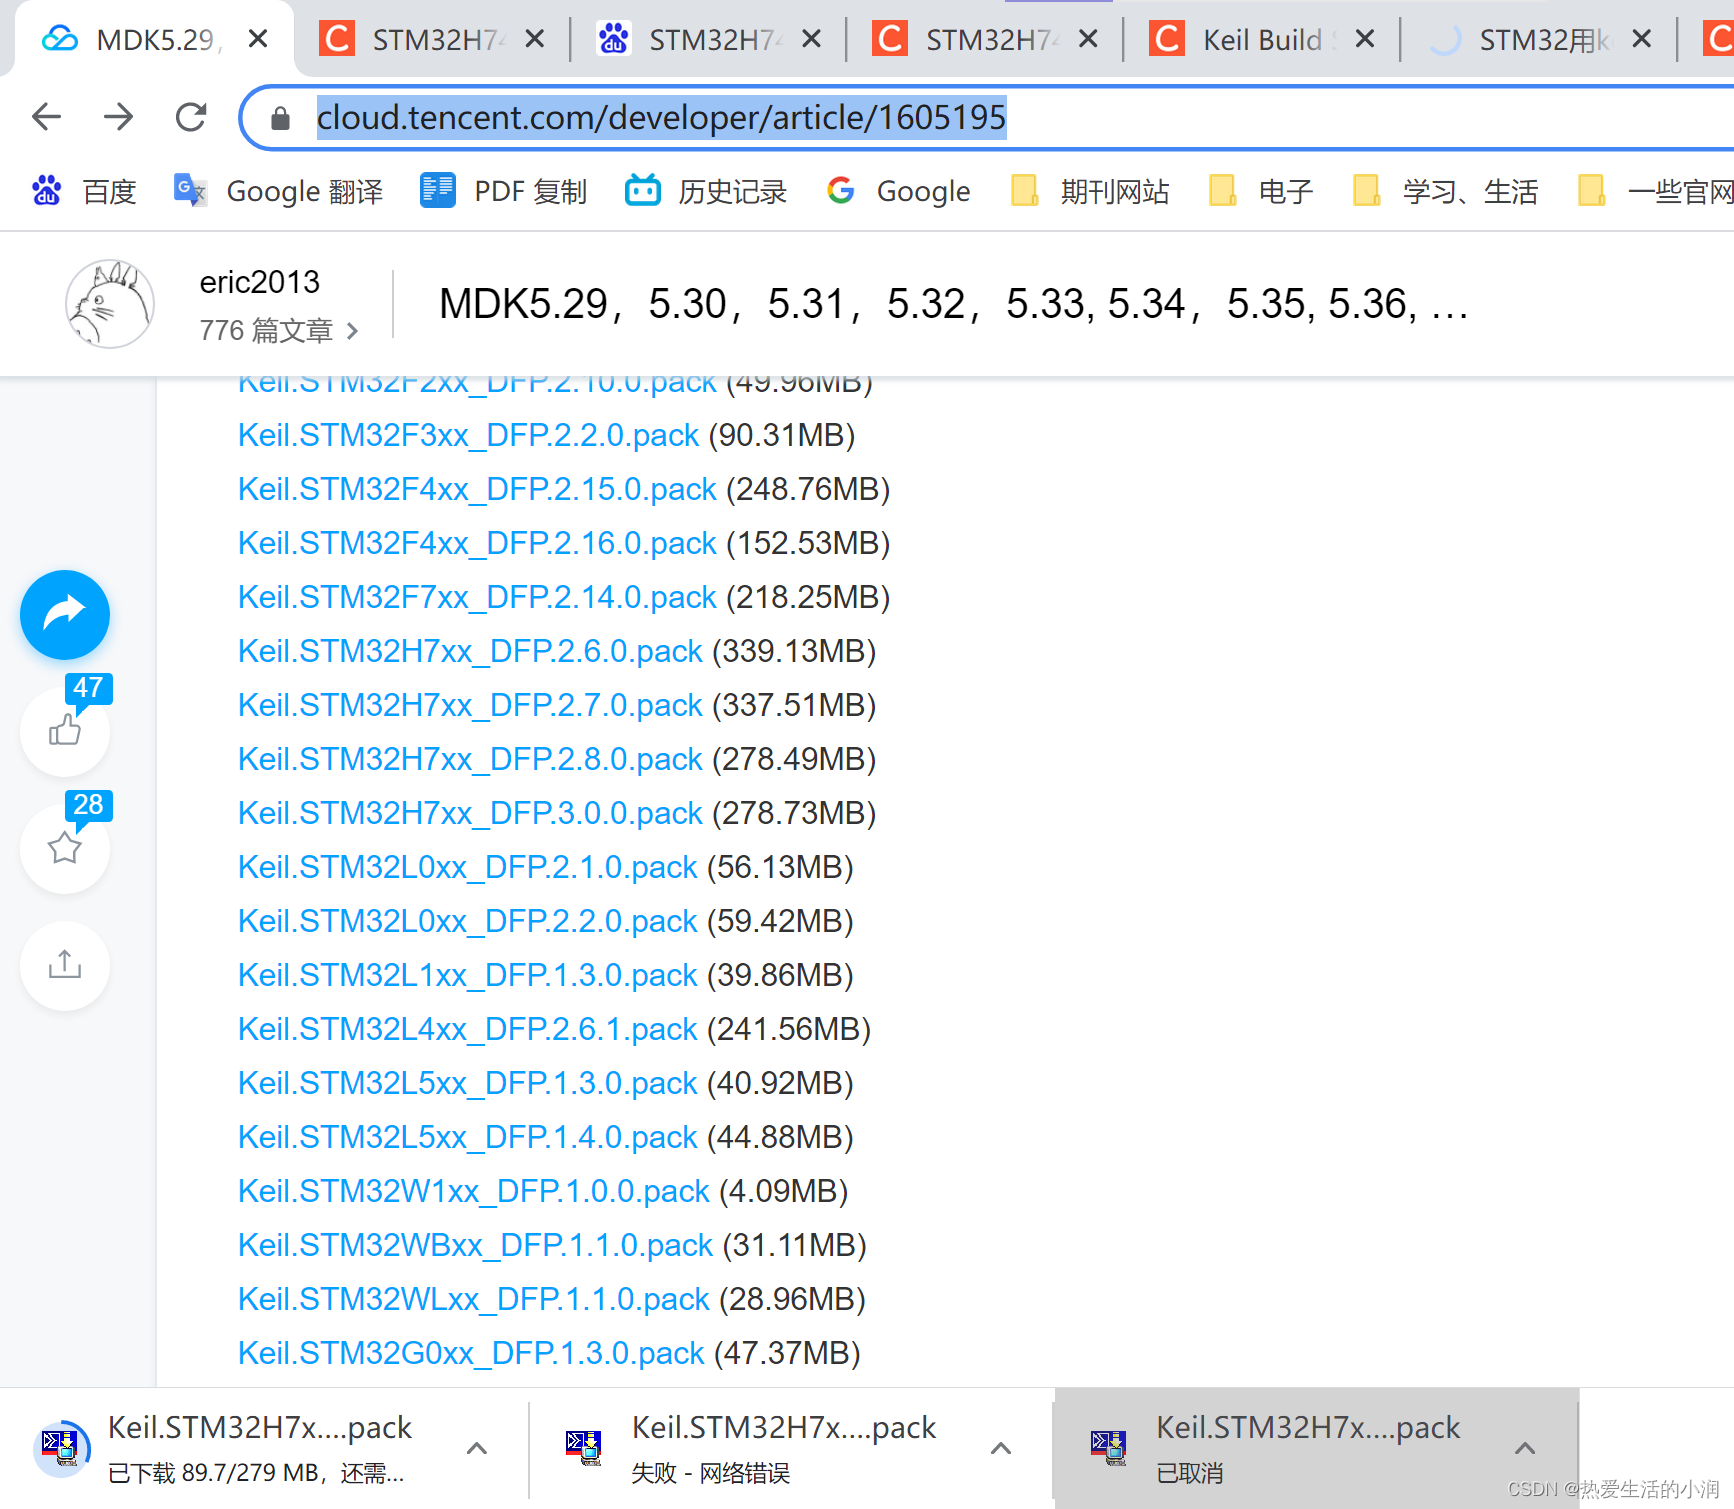Viewport: 1734px width, 1509px height.
Task: Click the in-progress download file icon
Action: click(x=61, y=1447)
